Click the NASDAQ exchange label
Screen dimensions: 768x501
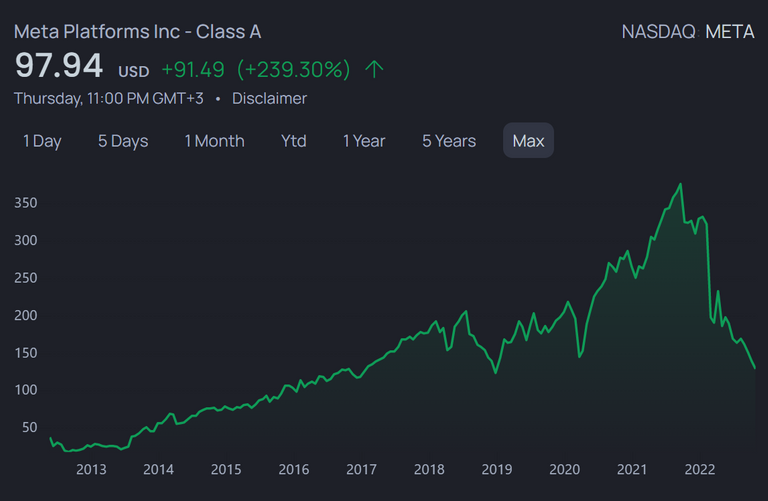(x=659, y=32)
